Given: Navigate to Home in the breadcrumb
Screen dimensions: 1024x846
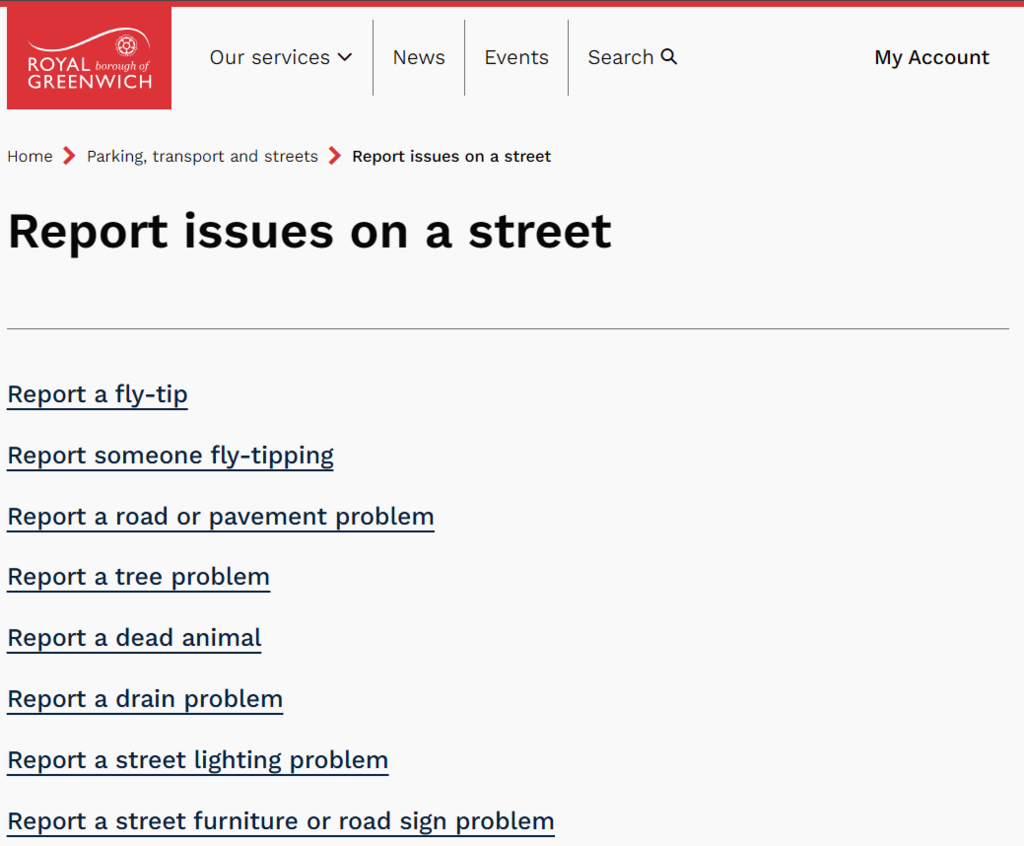Looking at the screenshot, I should click(x=30, y=156).
